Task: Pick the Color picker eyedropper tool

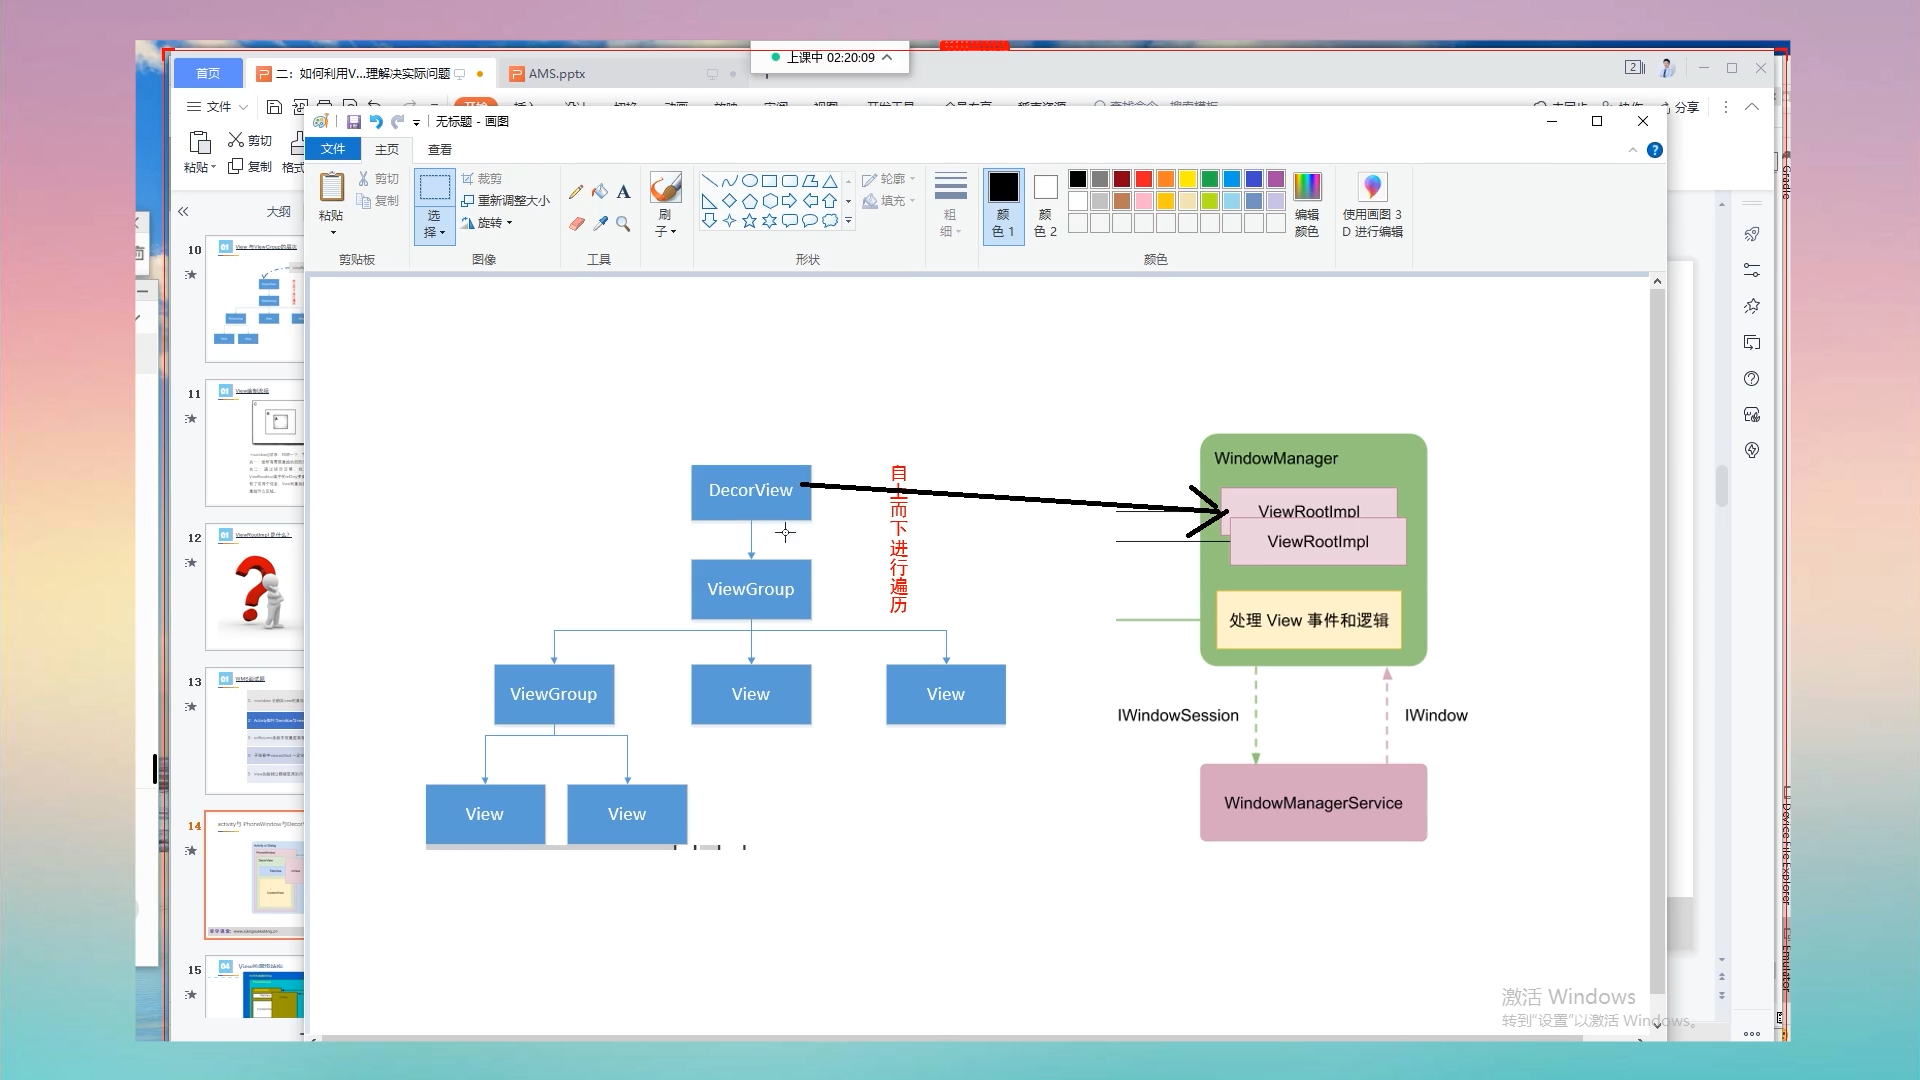Action: pyautogui.click(x=600, y=224)
